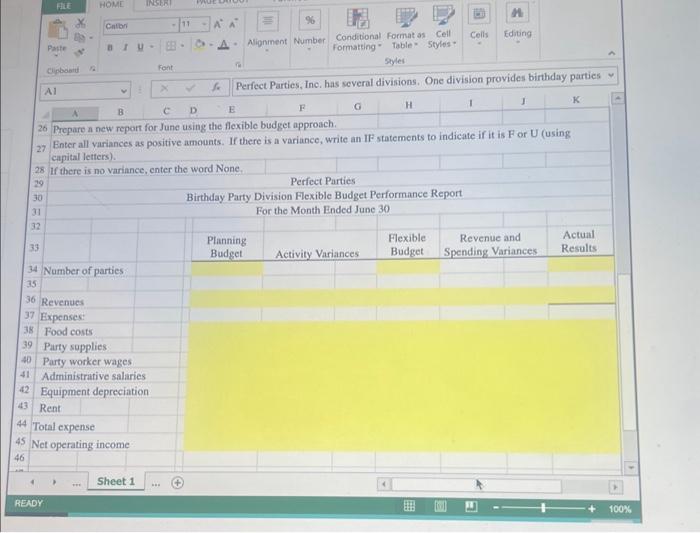Screen dimensions: 700x533
Task: Add a new sheet with plus button
Action: click(x=177, y=483)
